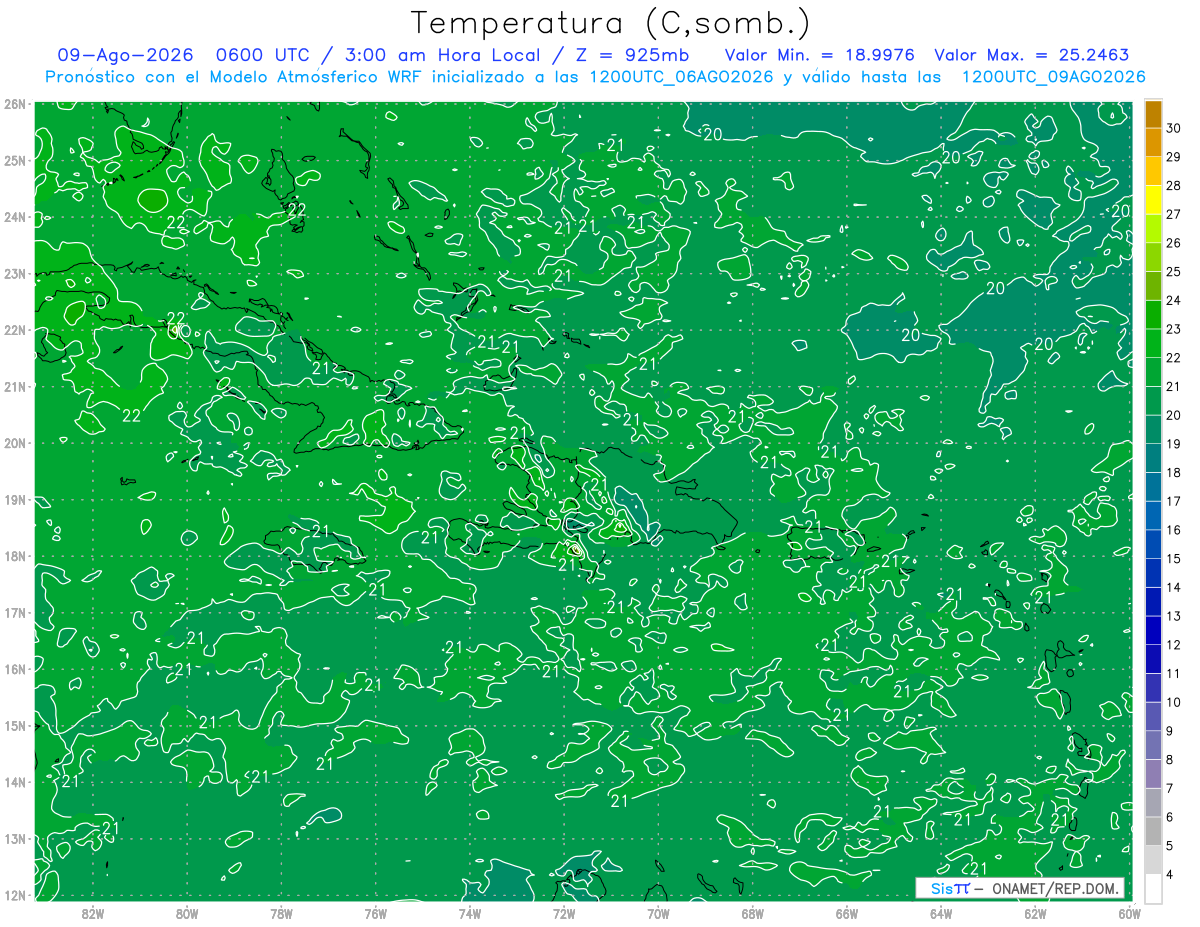Click the 19N latitude axis label

click(15, 499)
